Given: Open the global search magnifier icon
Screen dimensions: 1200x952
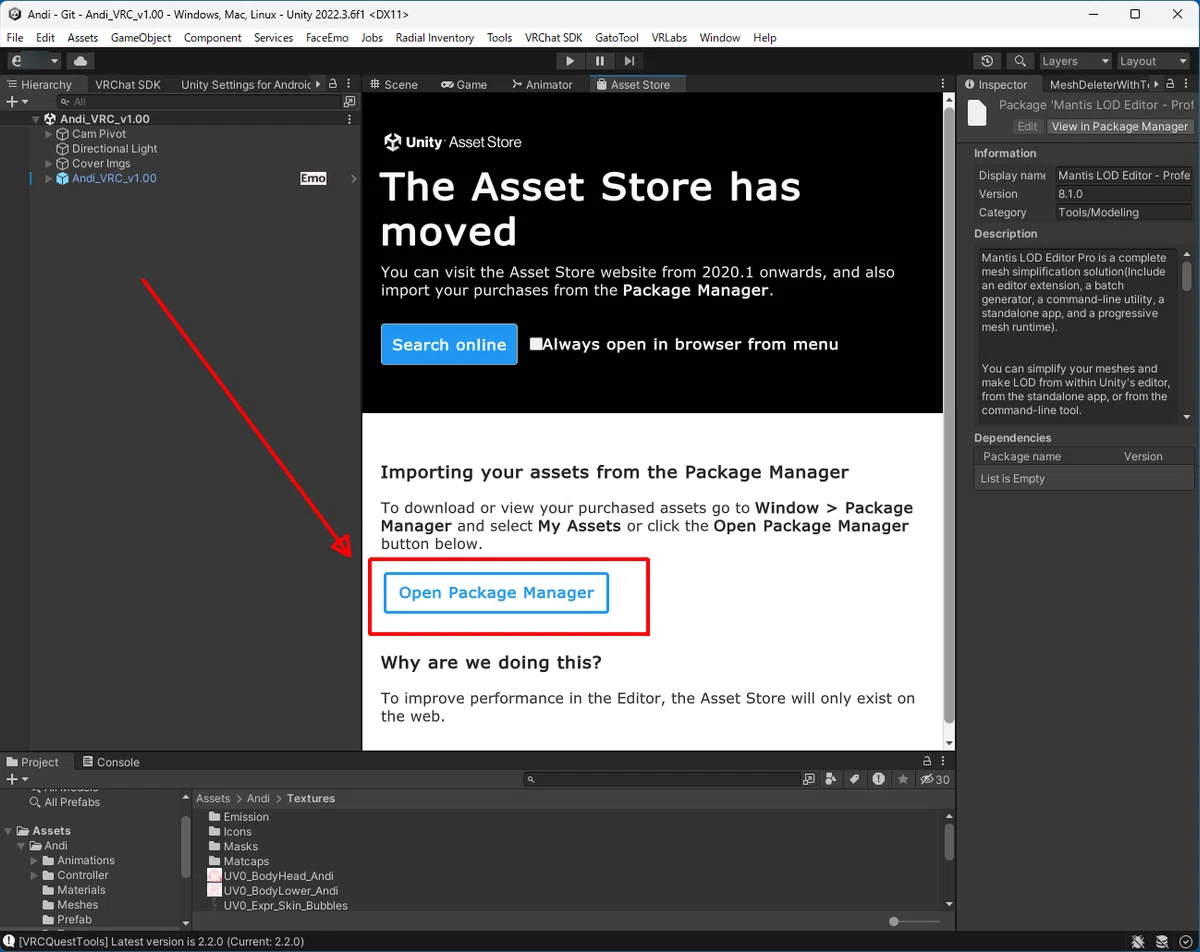Looking at the screenshot, I should (x=1020, y=61).
